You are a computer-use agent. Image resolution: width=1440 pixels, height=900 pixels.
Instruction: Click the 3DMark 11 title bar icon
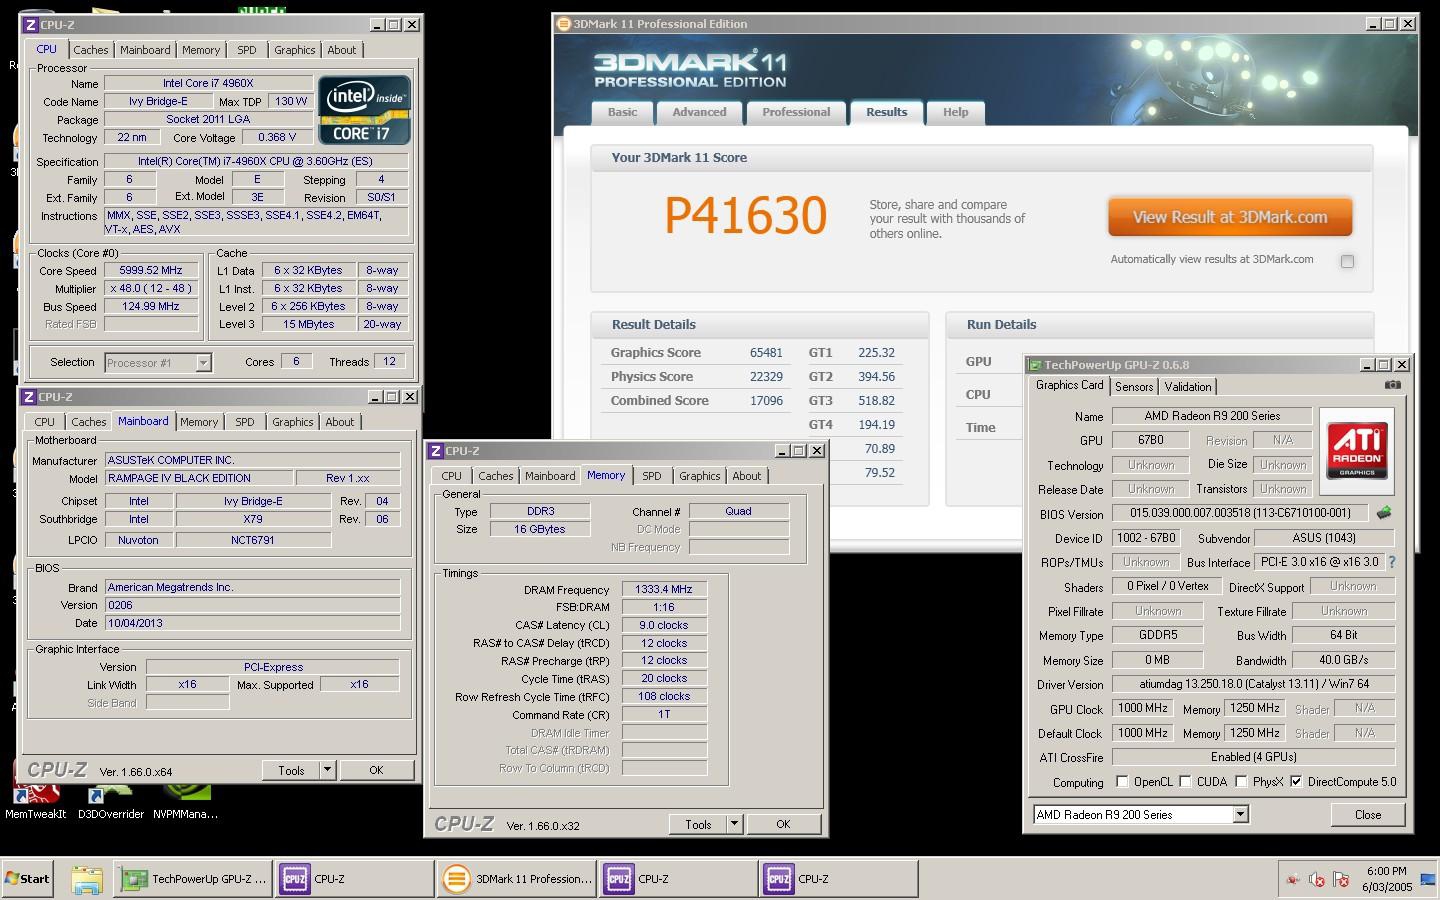pos(563,24)
